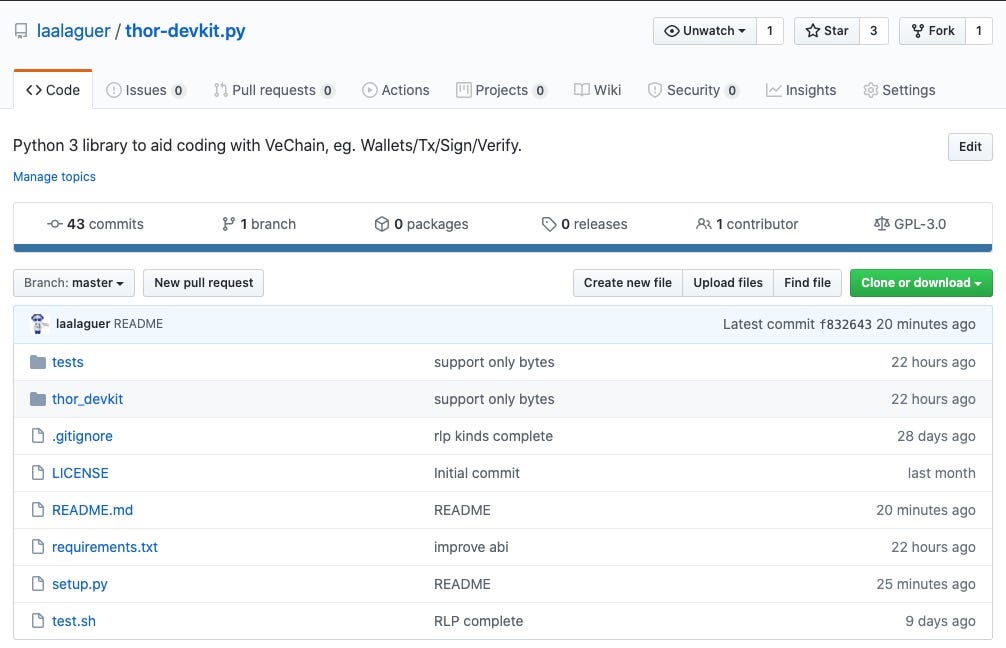Expand the Clone or download menu
Image resolution: width=1006 pixels, height=648 pixels.
click(x=921, y=283)
